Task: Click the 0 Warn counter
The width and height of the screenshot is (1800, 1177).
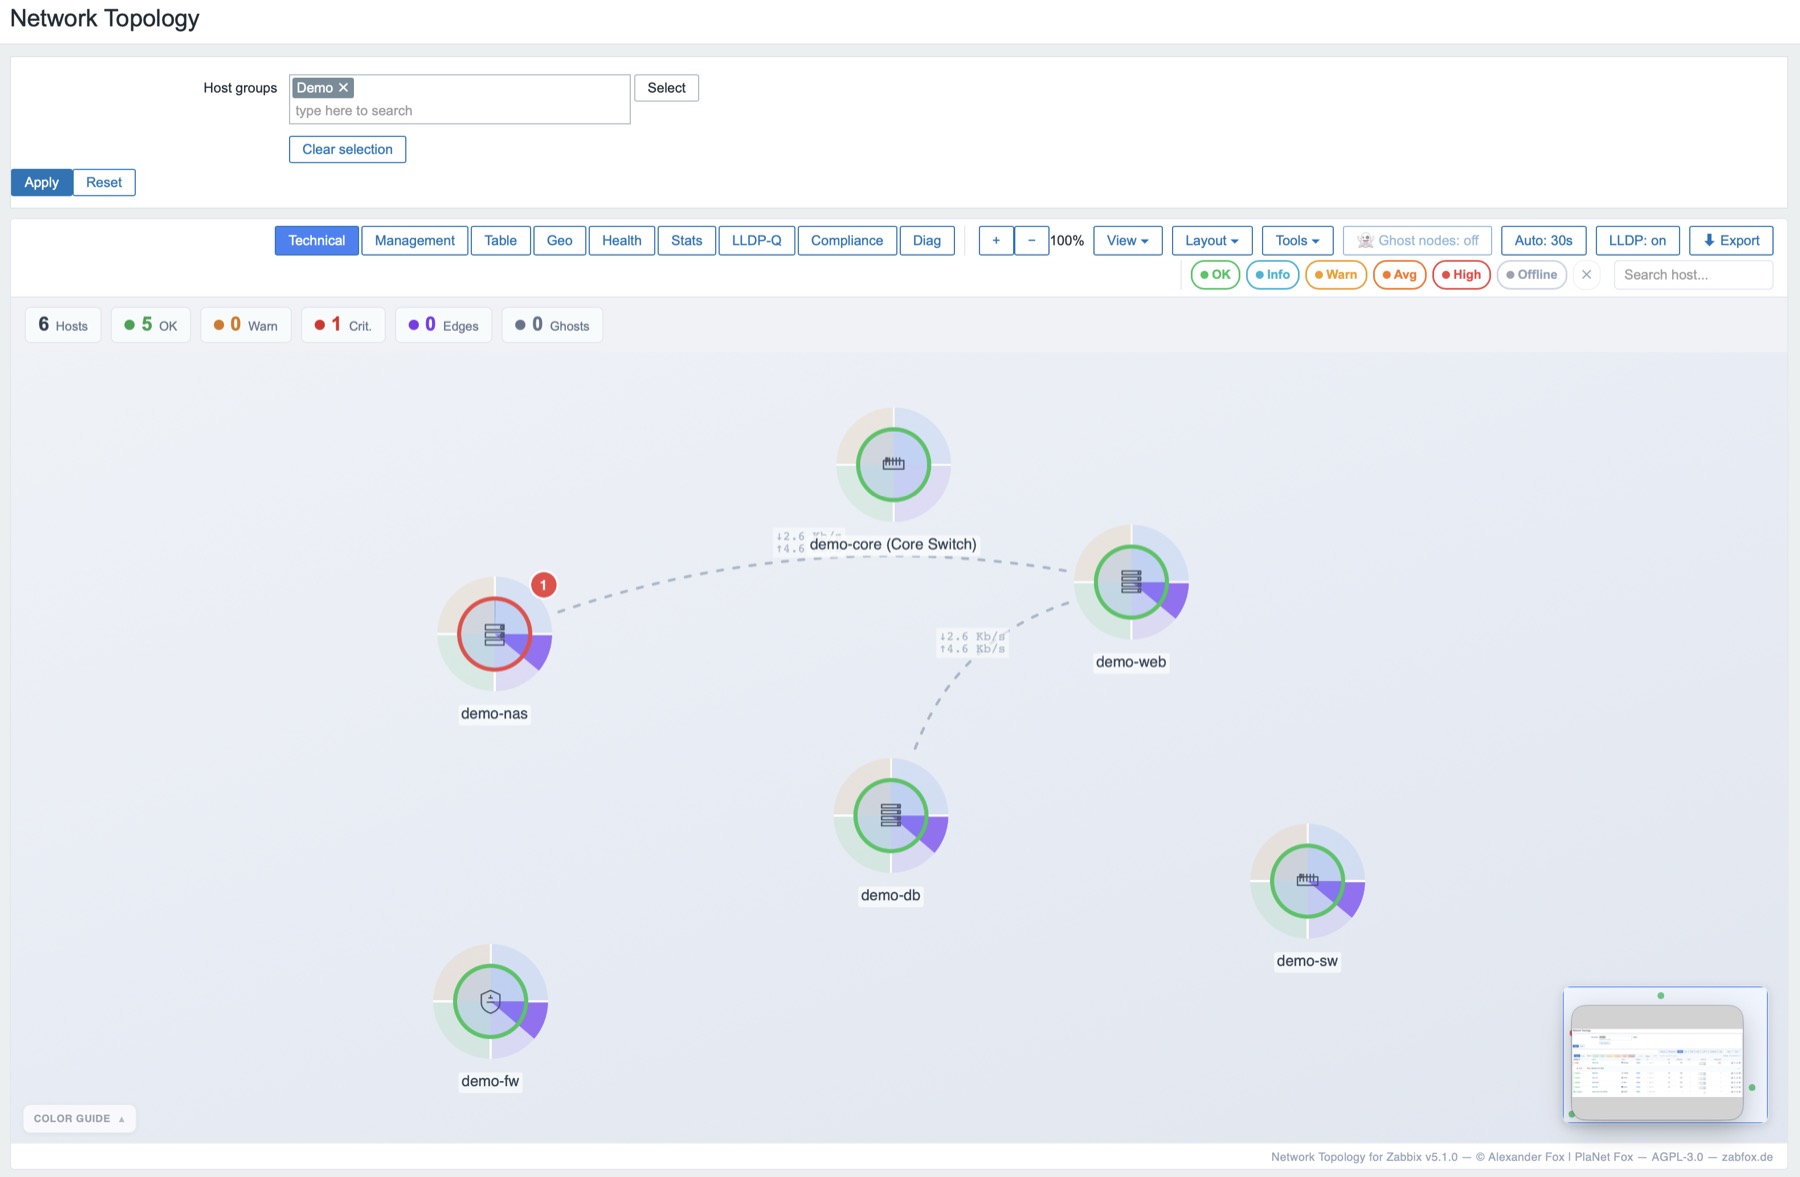Action: (x=246, y=325)
